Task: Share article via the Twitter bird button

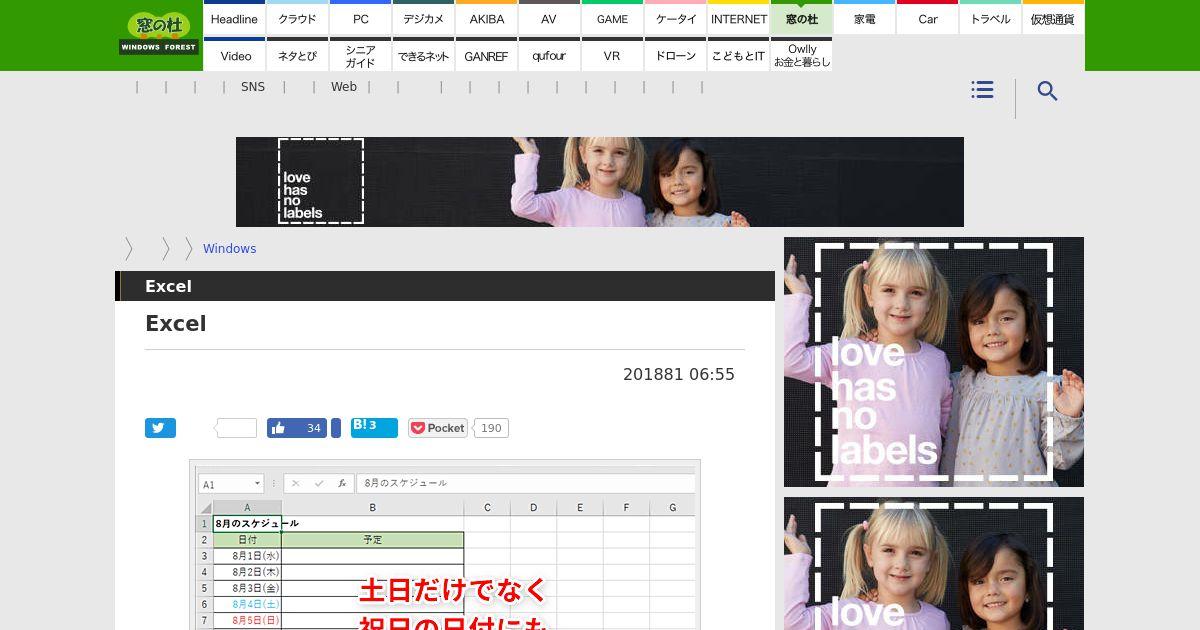Action: [x=160, y=428]
